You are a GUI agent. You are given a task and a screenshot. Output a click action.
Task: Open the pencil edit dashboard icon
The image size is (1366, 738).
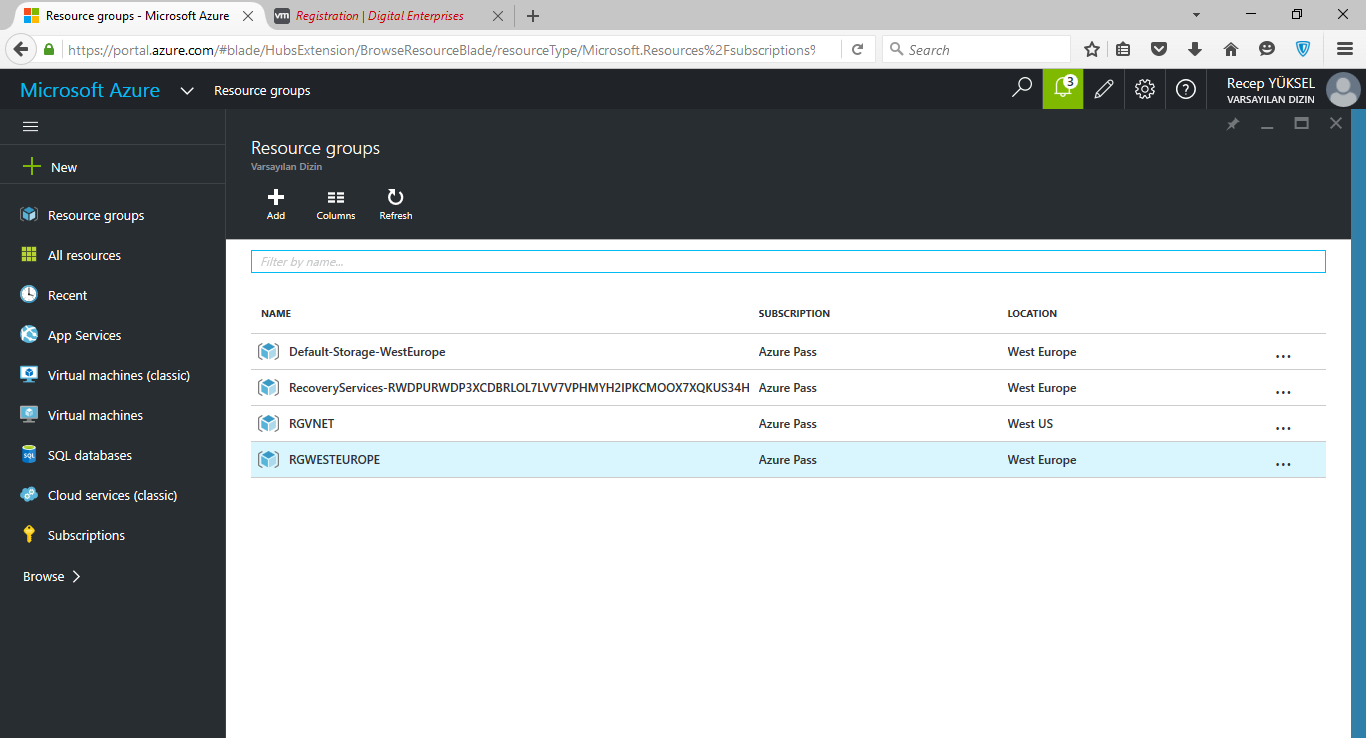click(x=1104, y=89)
